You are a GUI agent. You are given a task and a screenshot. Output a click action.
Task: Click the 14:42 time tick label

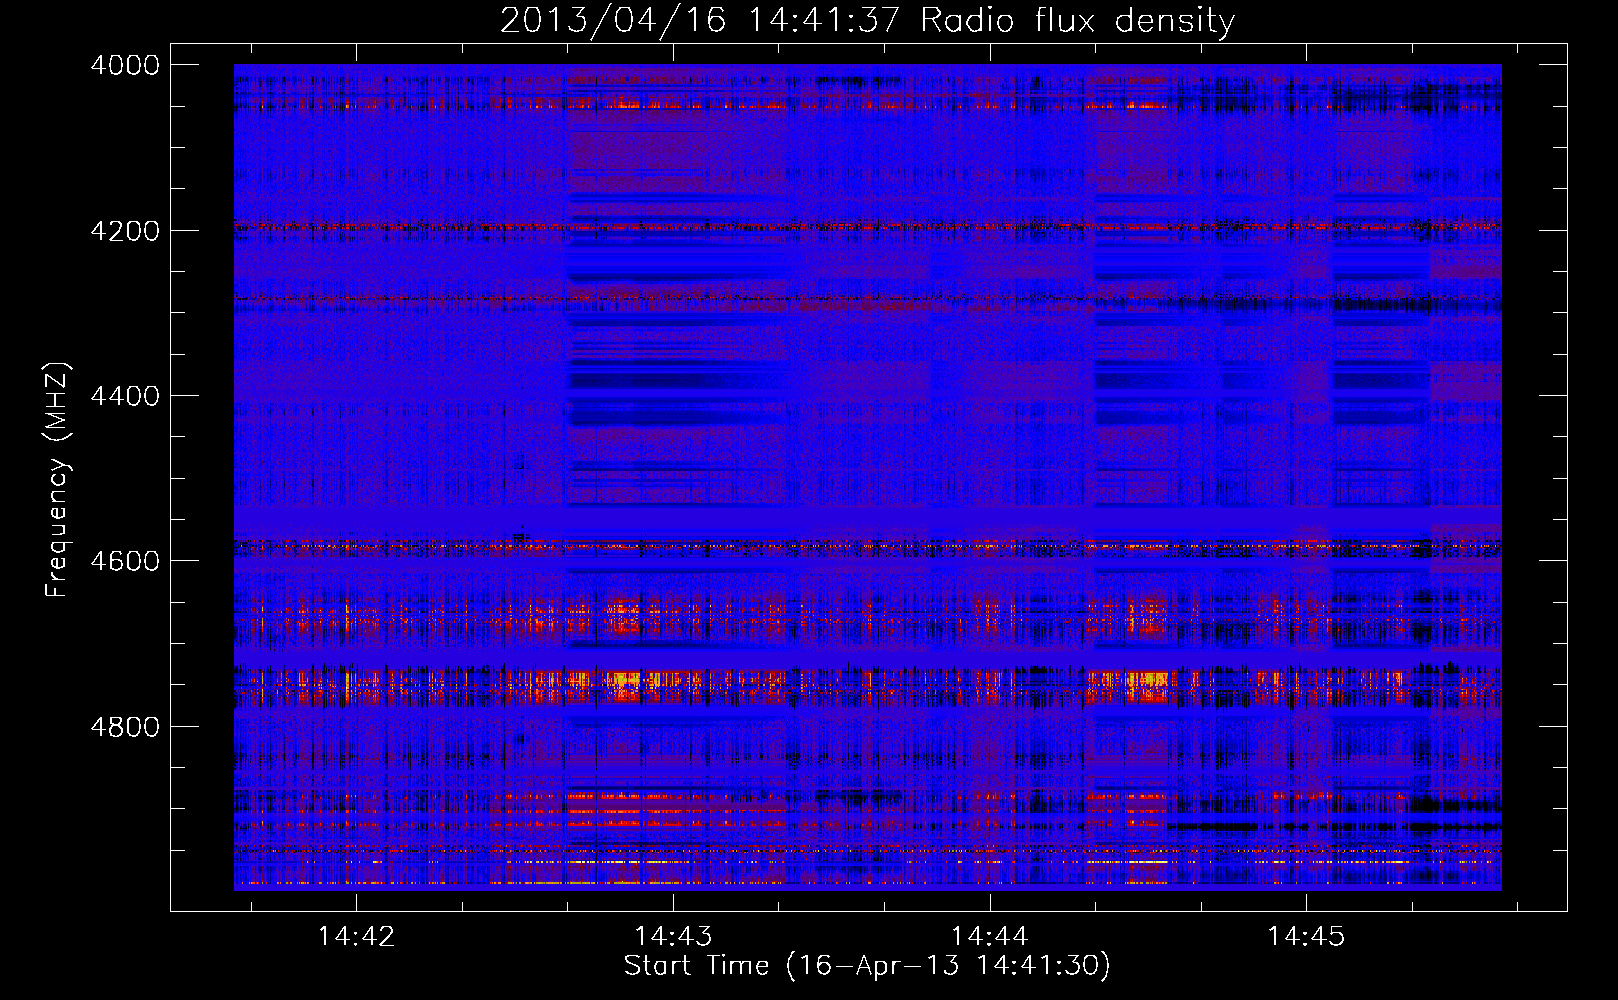pyautogui.click(x=357, y=936)
